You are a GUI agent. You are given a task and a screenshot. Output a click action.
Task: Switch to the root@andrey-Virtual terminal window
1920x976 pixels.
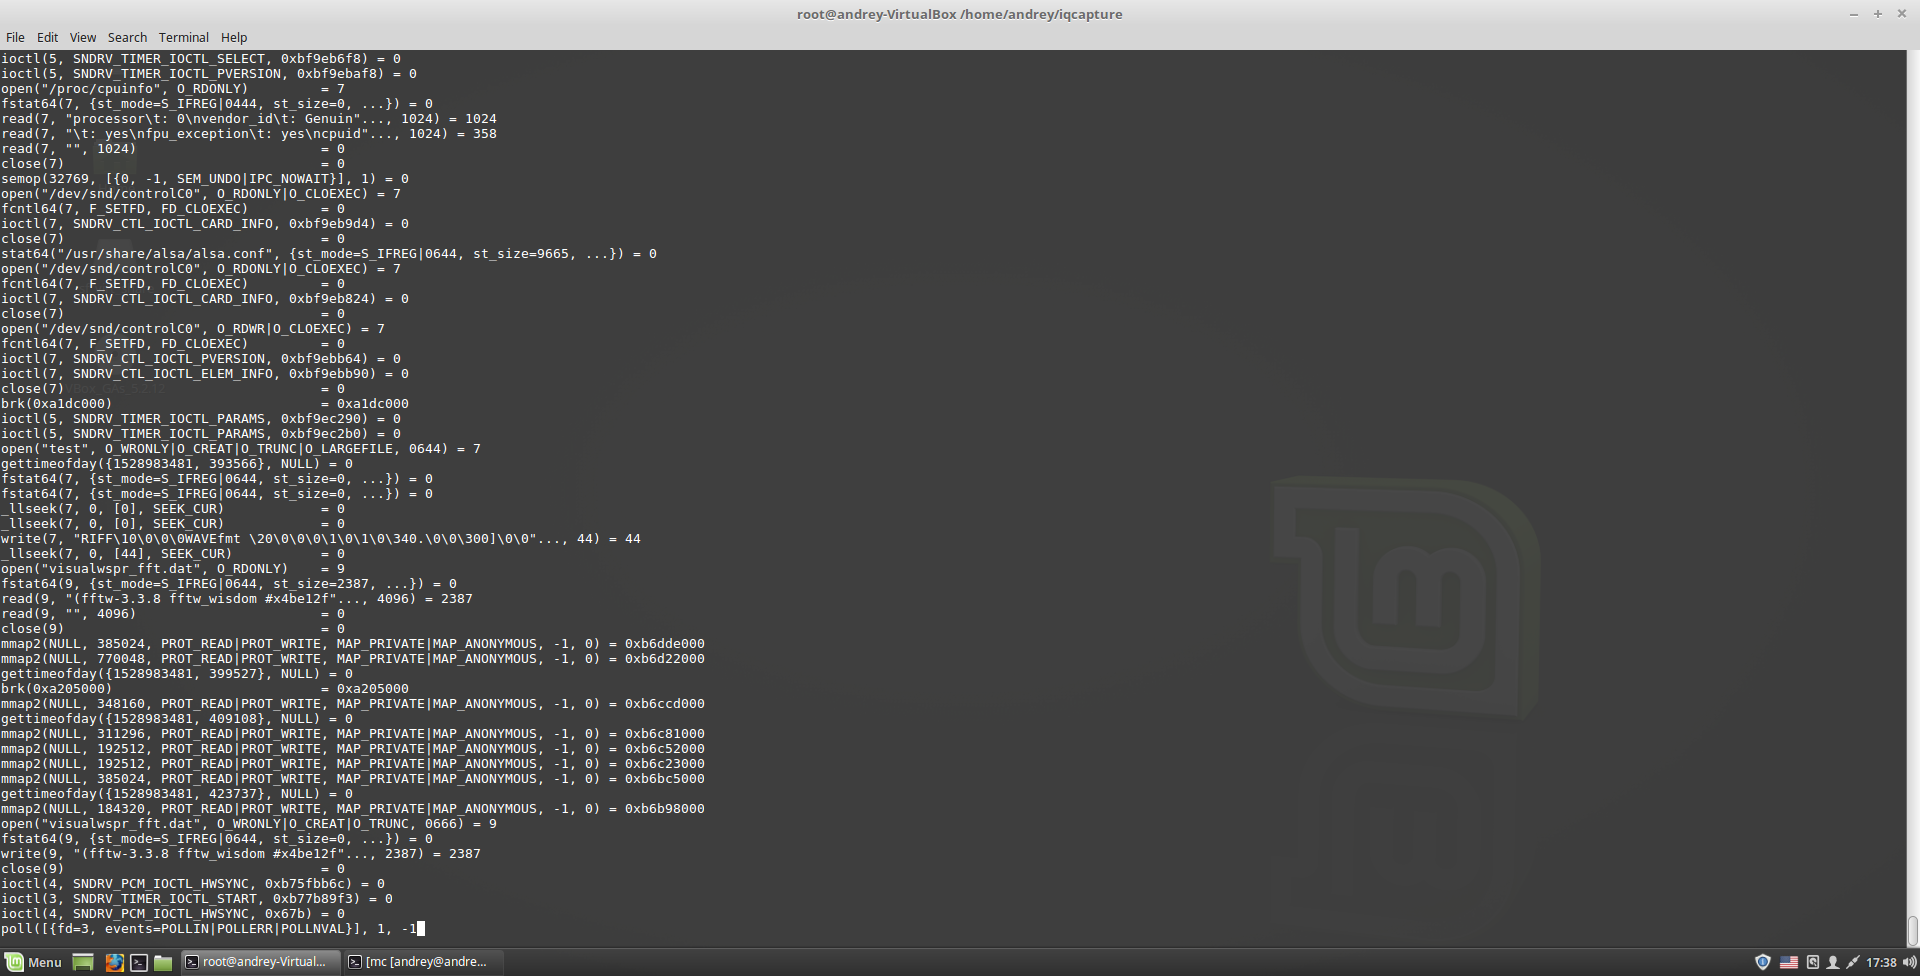point(257,962)
